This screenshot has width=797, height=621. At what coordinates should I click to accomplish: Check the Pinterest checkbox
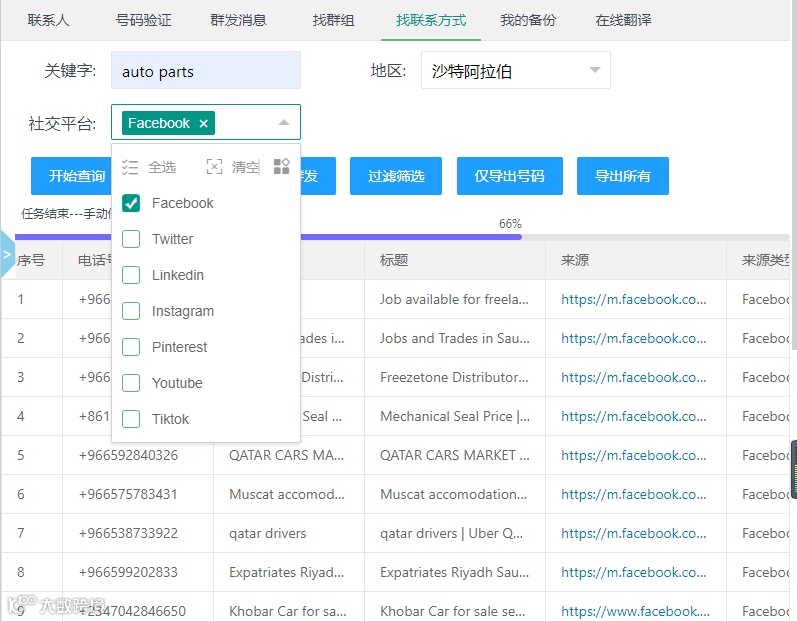(131, 347)
